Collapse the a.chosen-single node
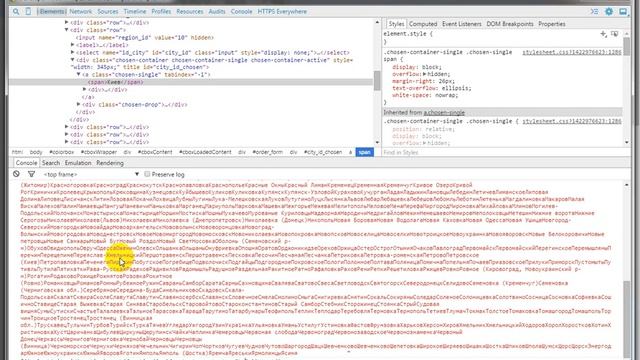This screenshot has width=640, height=360. click(79, 75)
